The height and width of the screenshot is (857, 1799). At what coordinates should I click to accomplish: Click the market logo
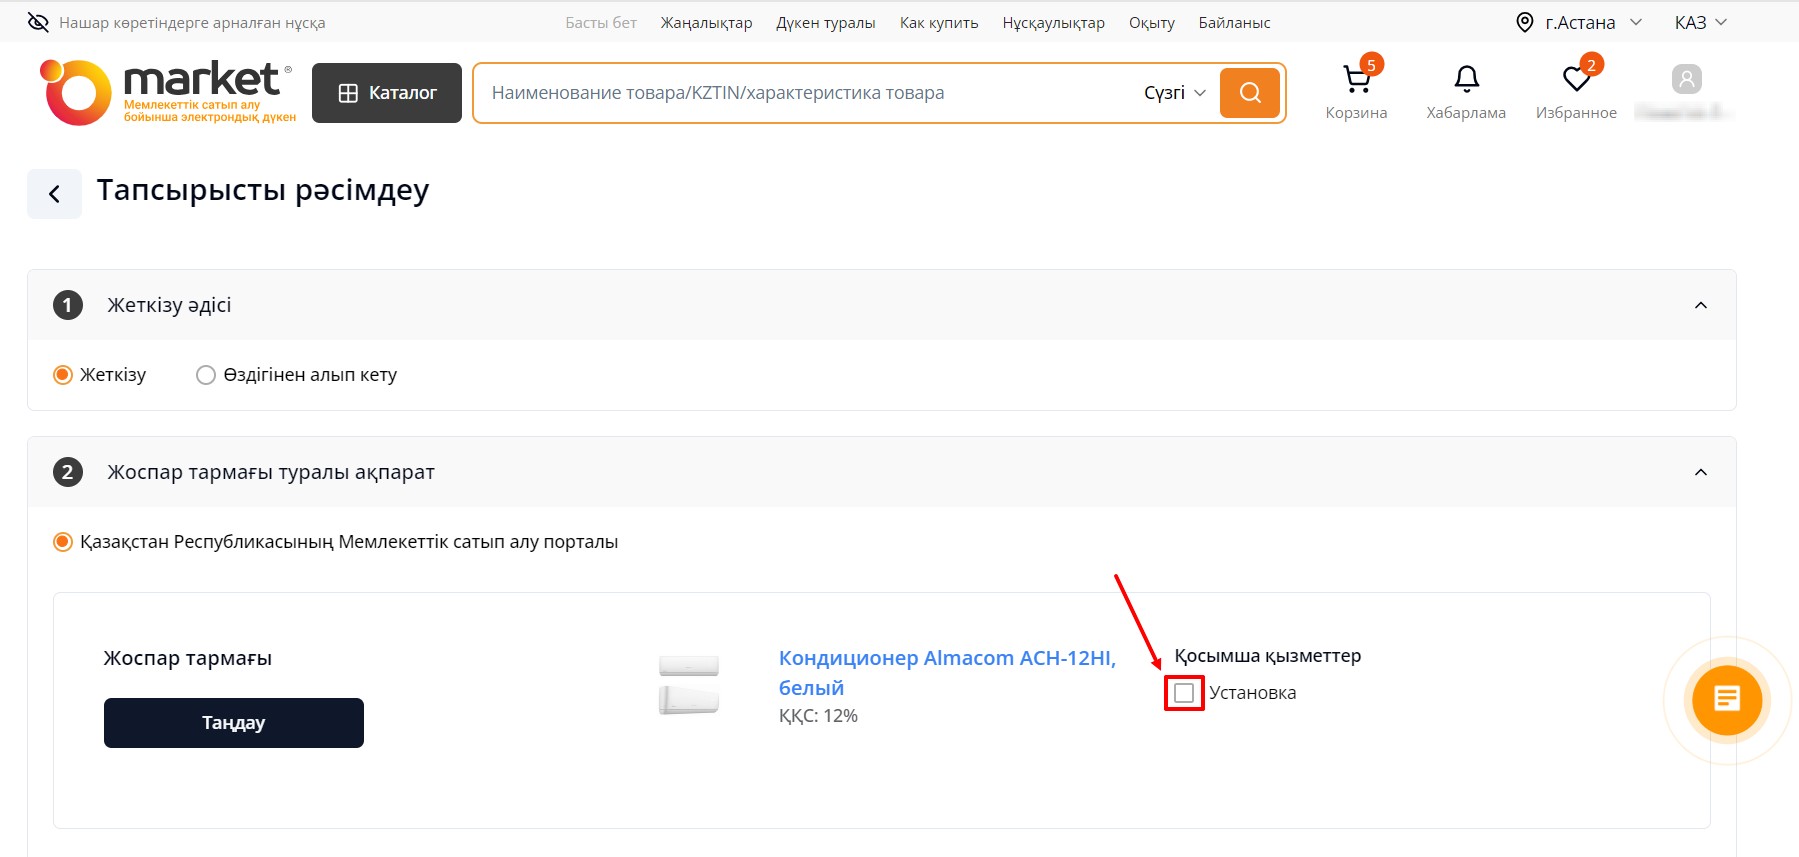(168, 92)
